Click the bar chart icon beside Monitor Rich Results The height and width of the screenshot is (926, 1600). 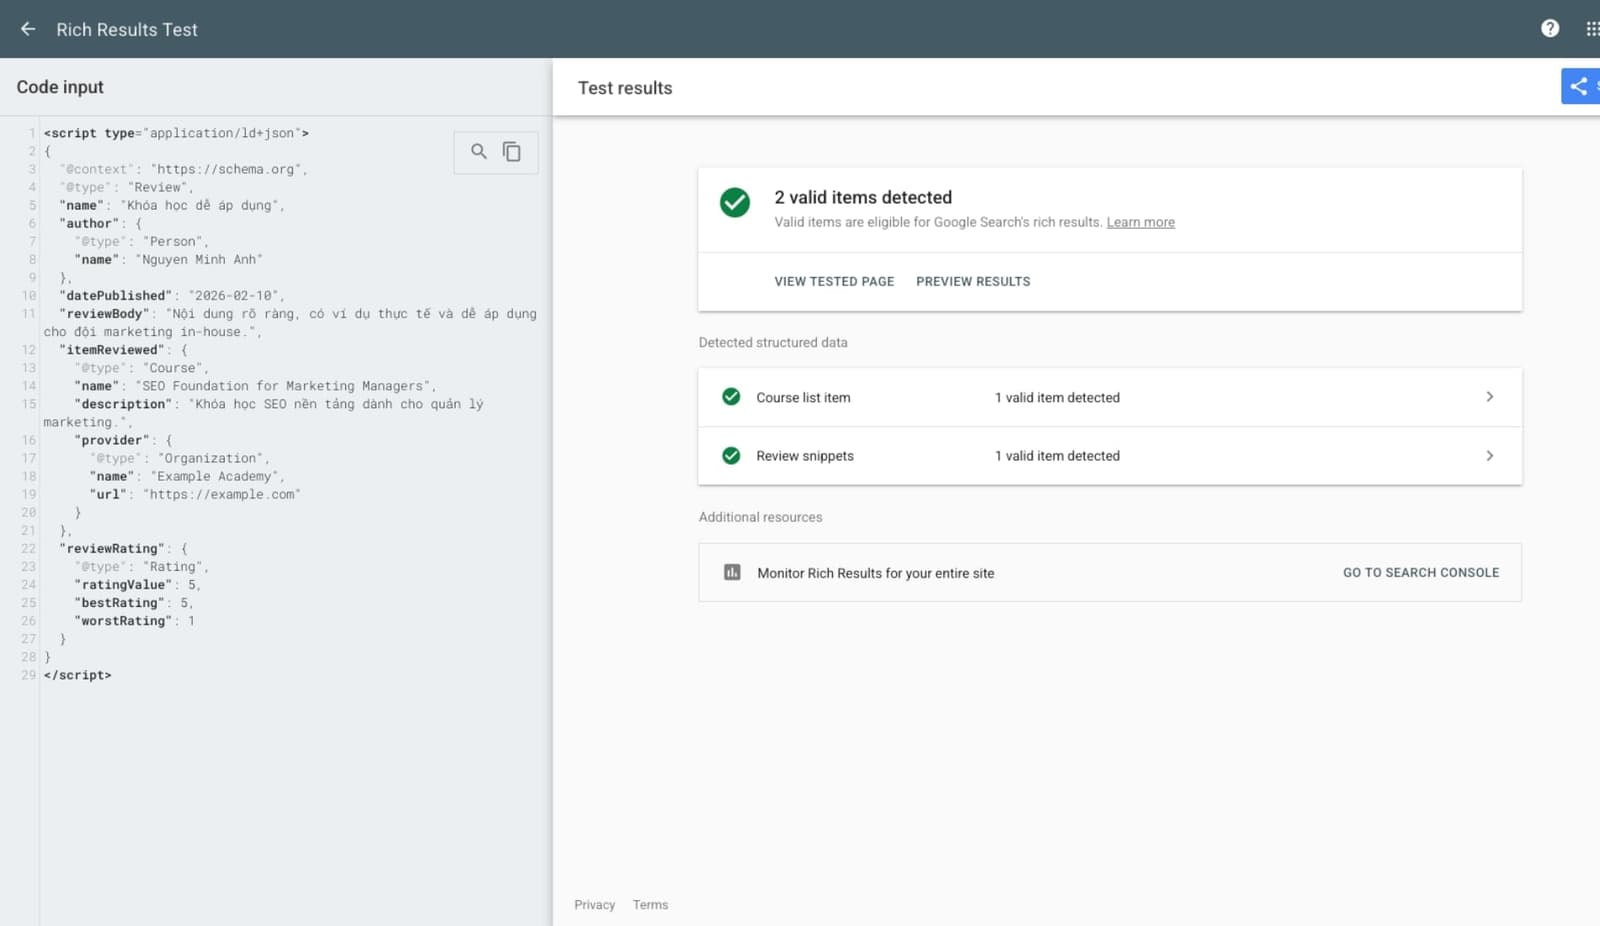coord(732,573)
